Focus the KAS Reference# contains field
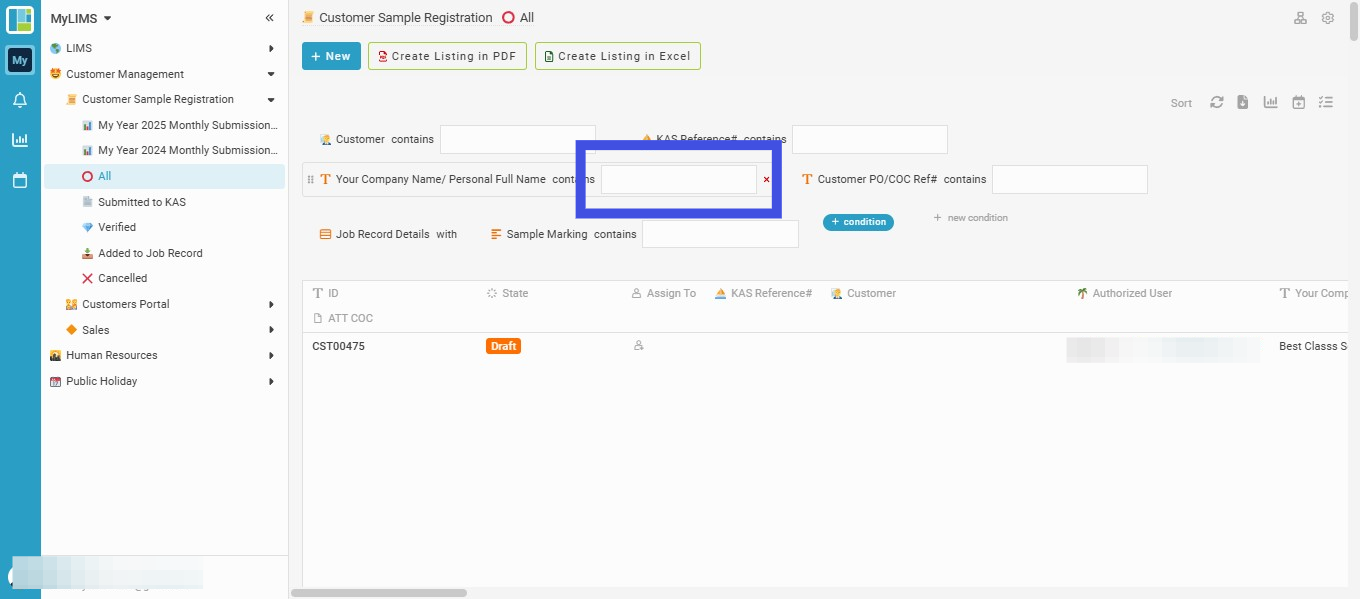 [x=870, y=139]
